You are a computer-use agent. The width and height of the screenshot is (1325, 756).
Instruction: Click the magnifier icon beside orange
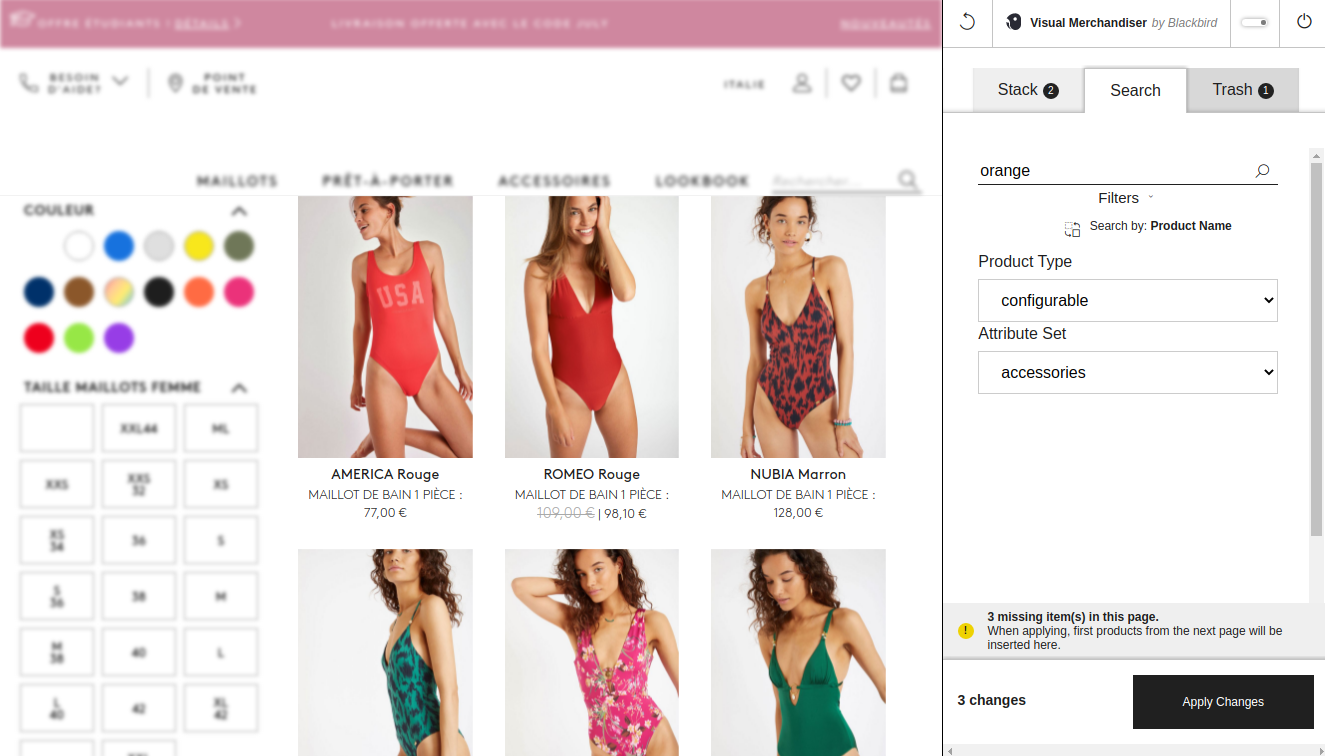pyautogui.click(x=1263, y=171)
